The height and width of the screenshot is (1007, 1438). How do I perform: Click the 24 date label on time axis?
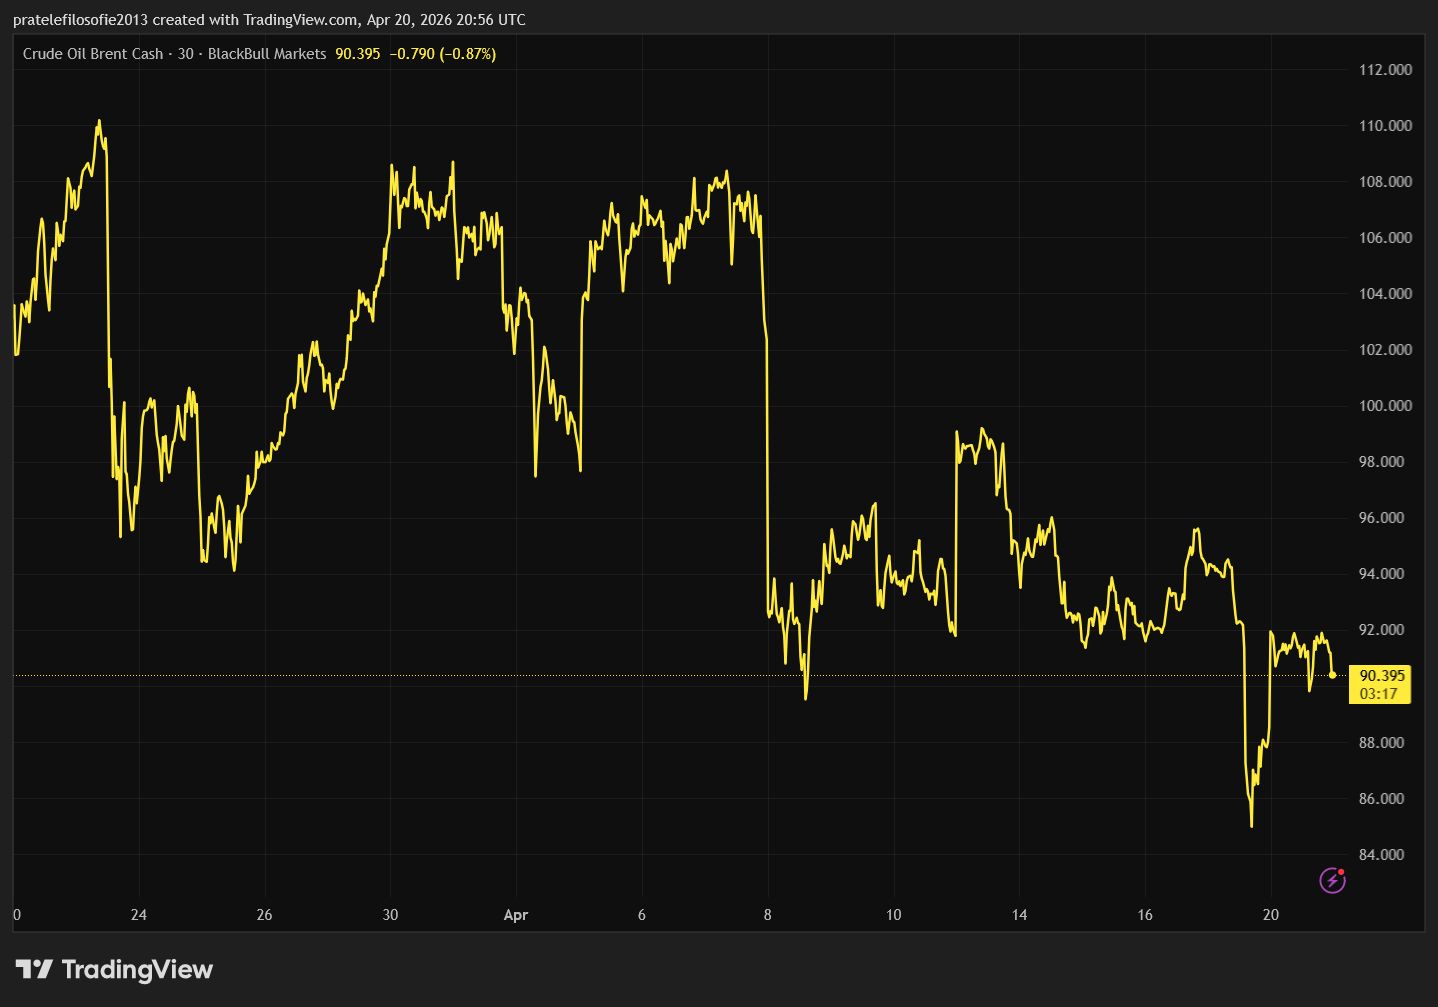tap(138, 915)
